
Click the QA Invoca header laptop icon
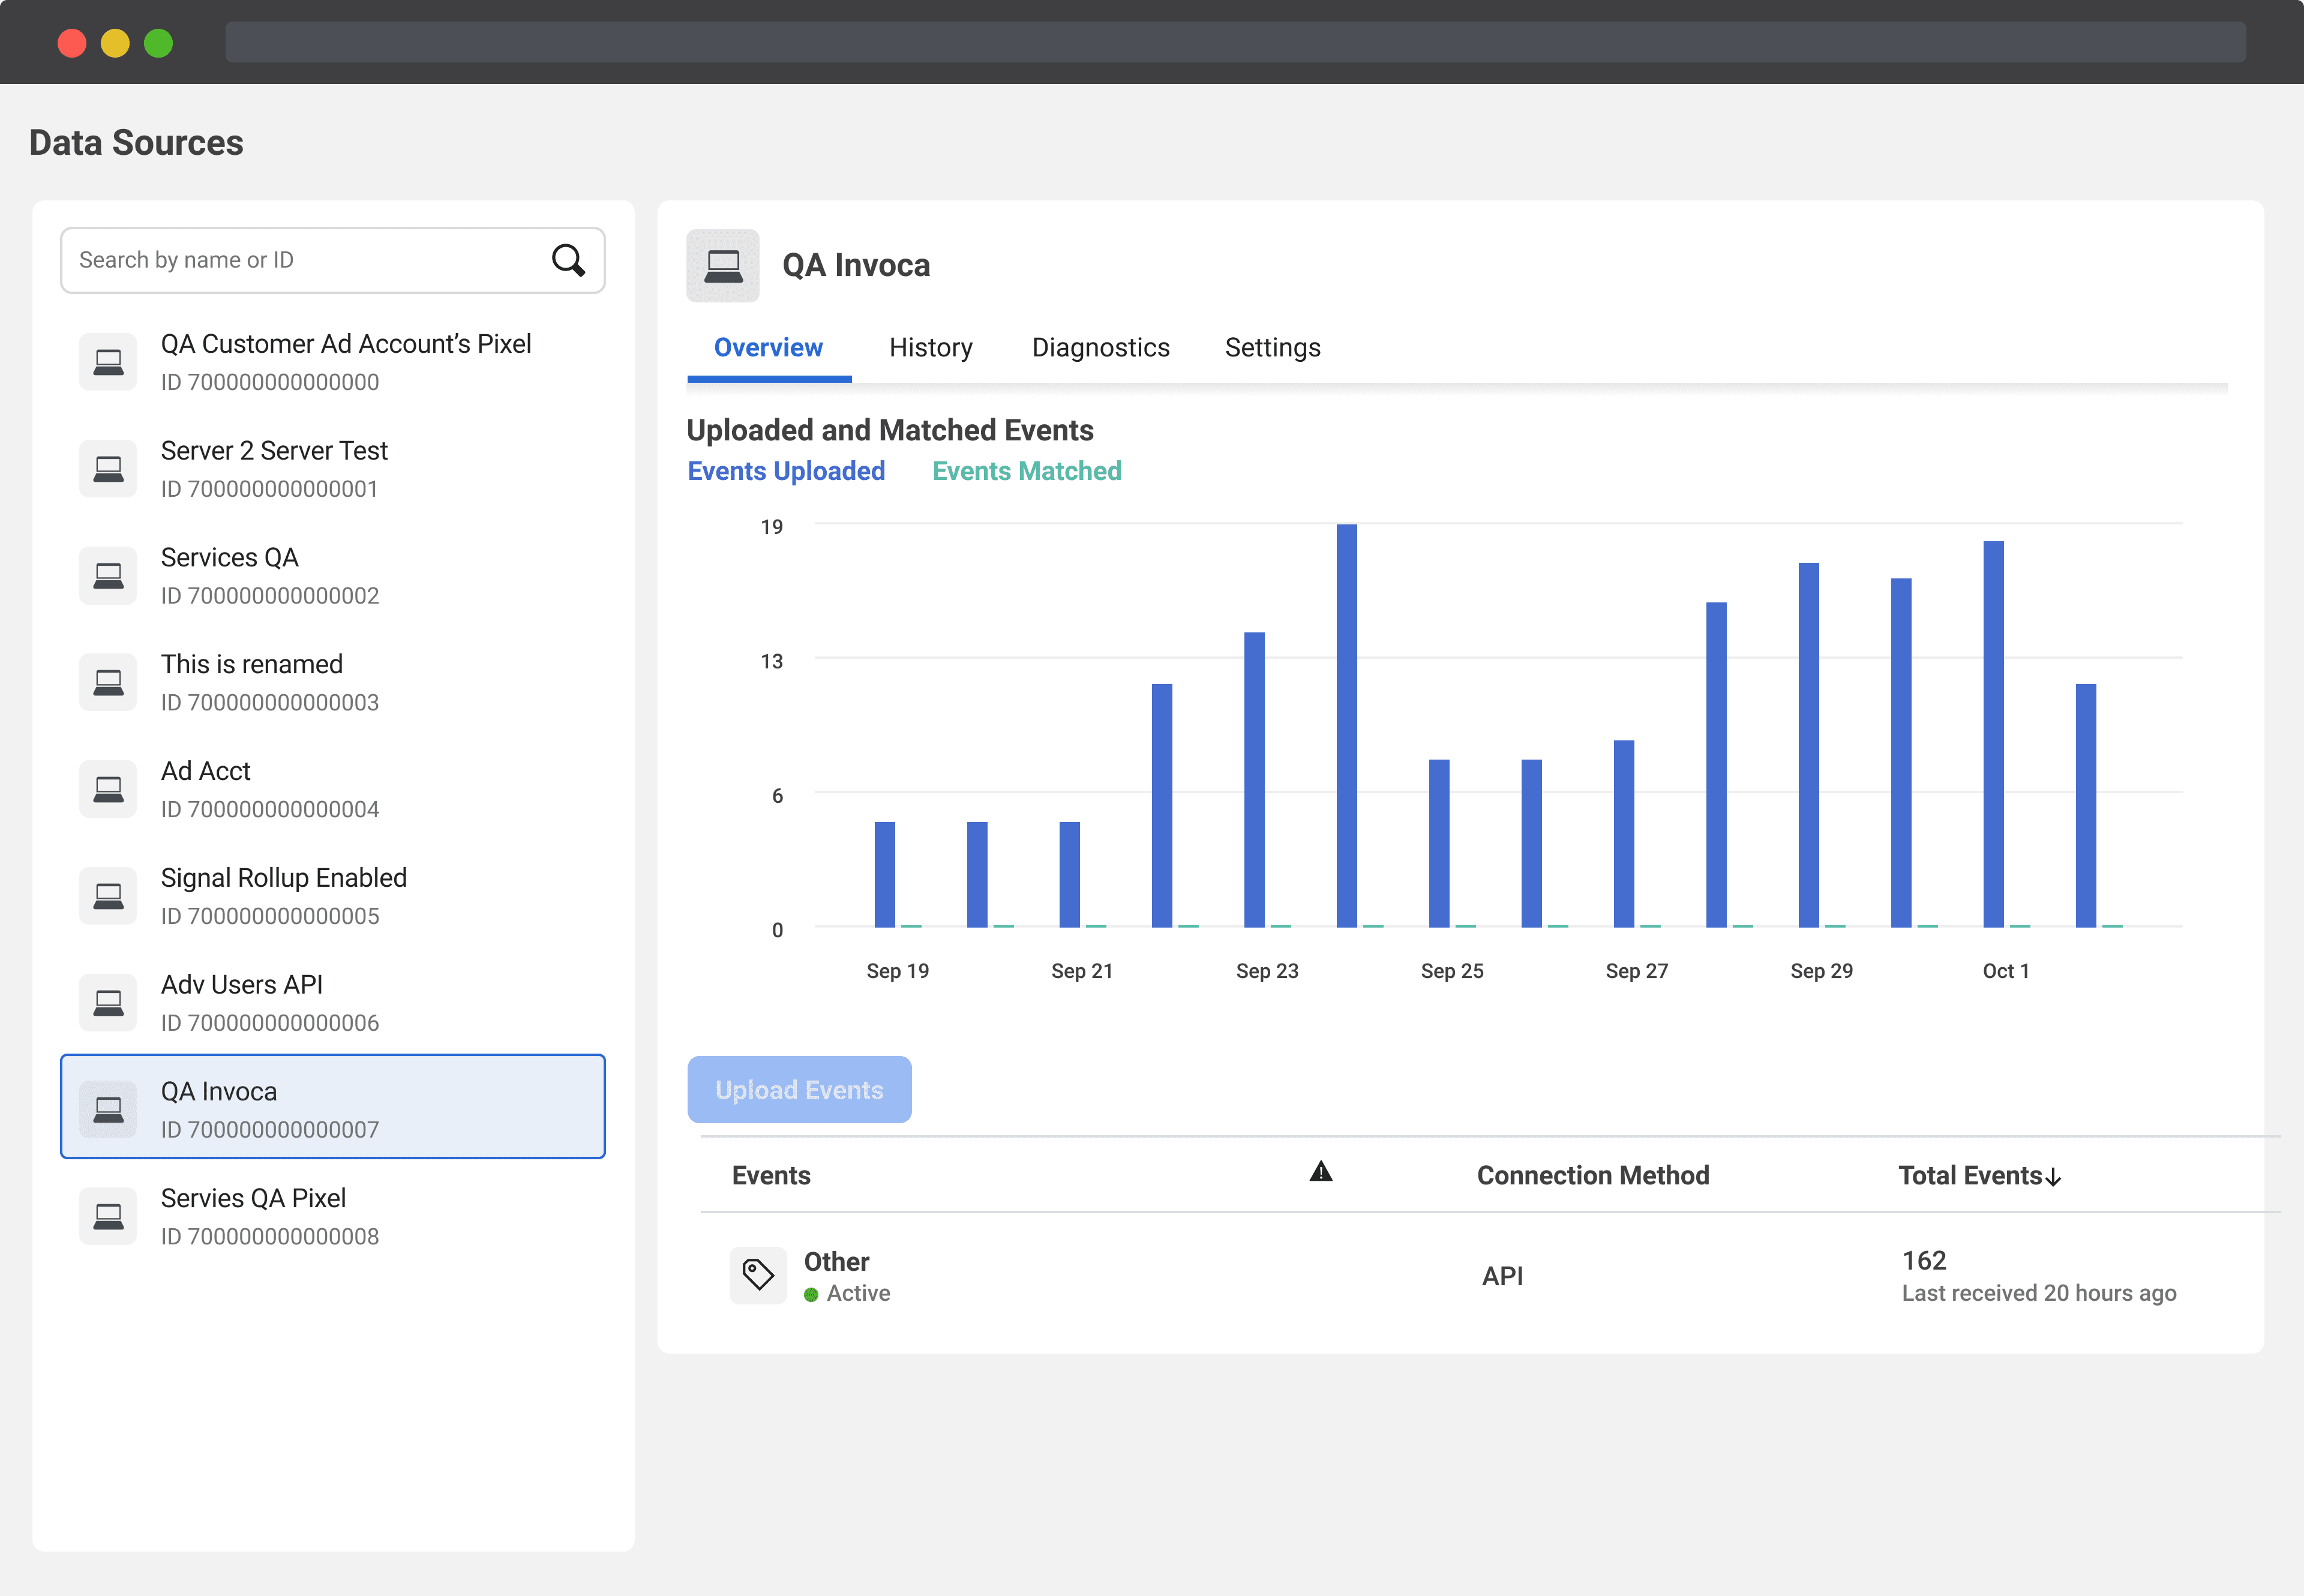tap(722, 266)
